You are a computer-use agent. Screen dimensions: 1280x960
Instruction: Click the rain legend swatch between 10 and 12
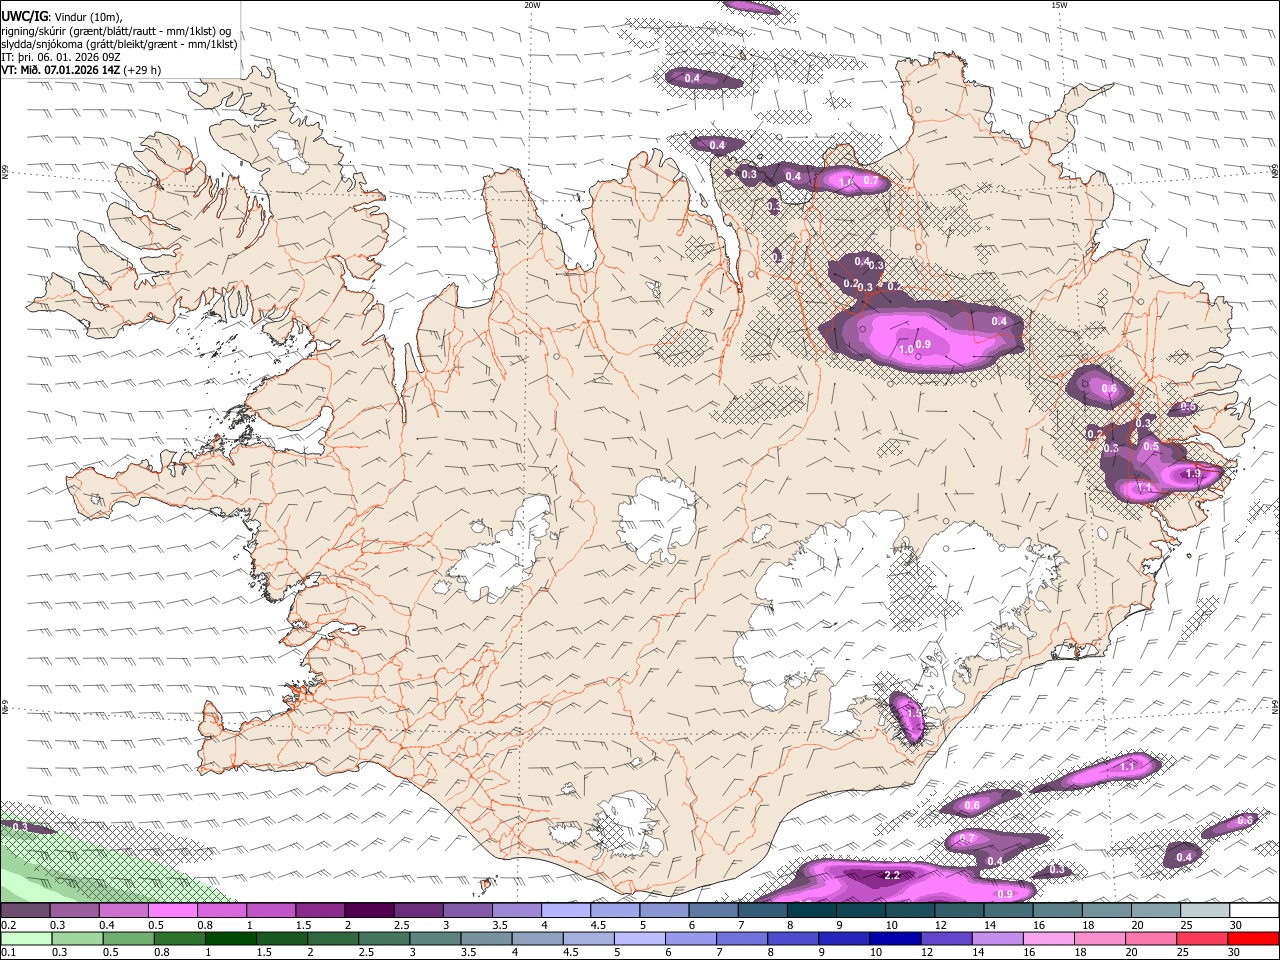click(896, 938)
